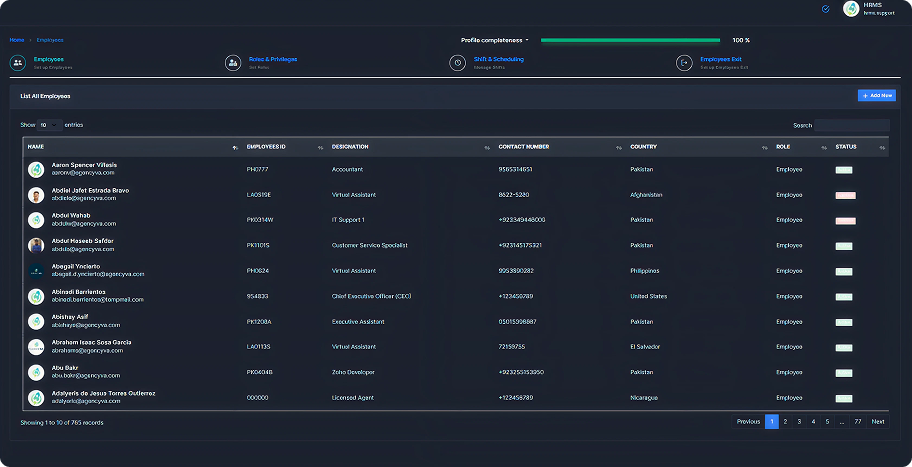The width and height of the screenshot is (912, 467).
Task: Click status badge for Aaron Spencer Villasis
Action: click(x=844, y=170)
